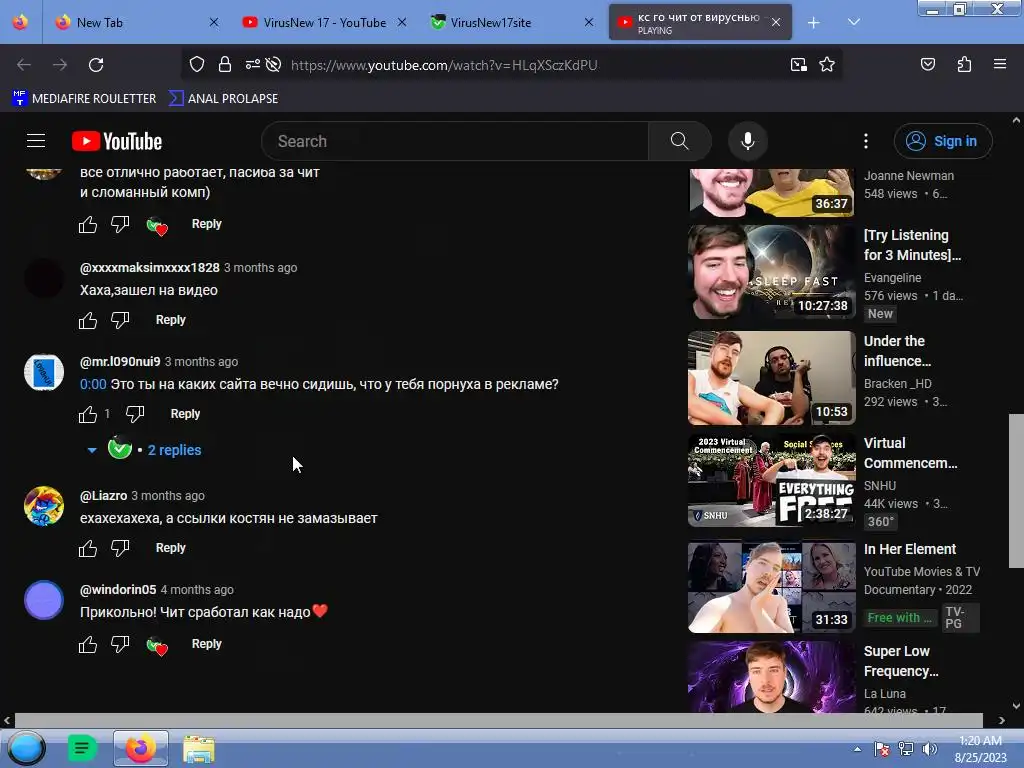Viewport: 1024px width, 768px height.
Task: Like the comment by @windorin05
Action: pyautogui.click(x=88, y=645)
